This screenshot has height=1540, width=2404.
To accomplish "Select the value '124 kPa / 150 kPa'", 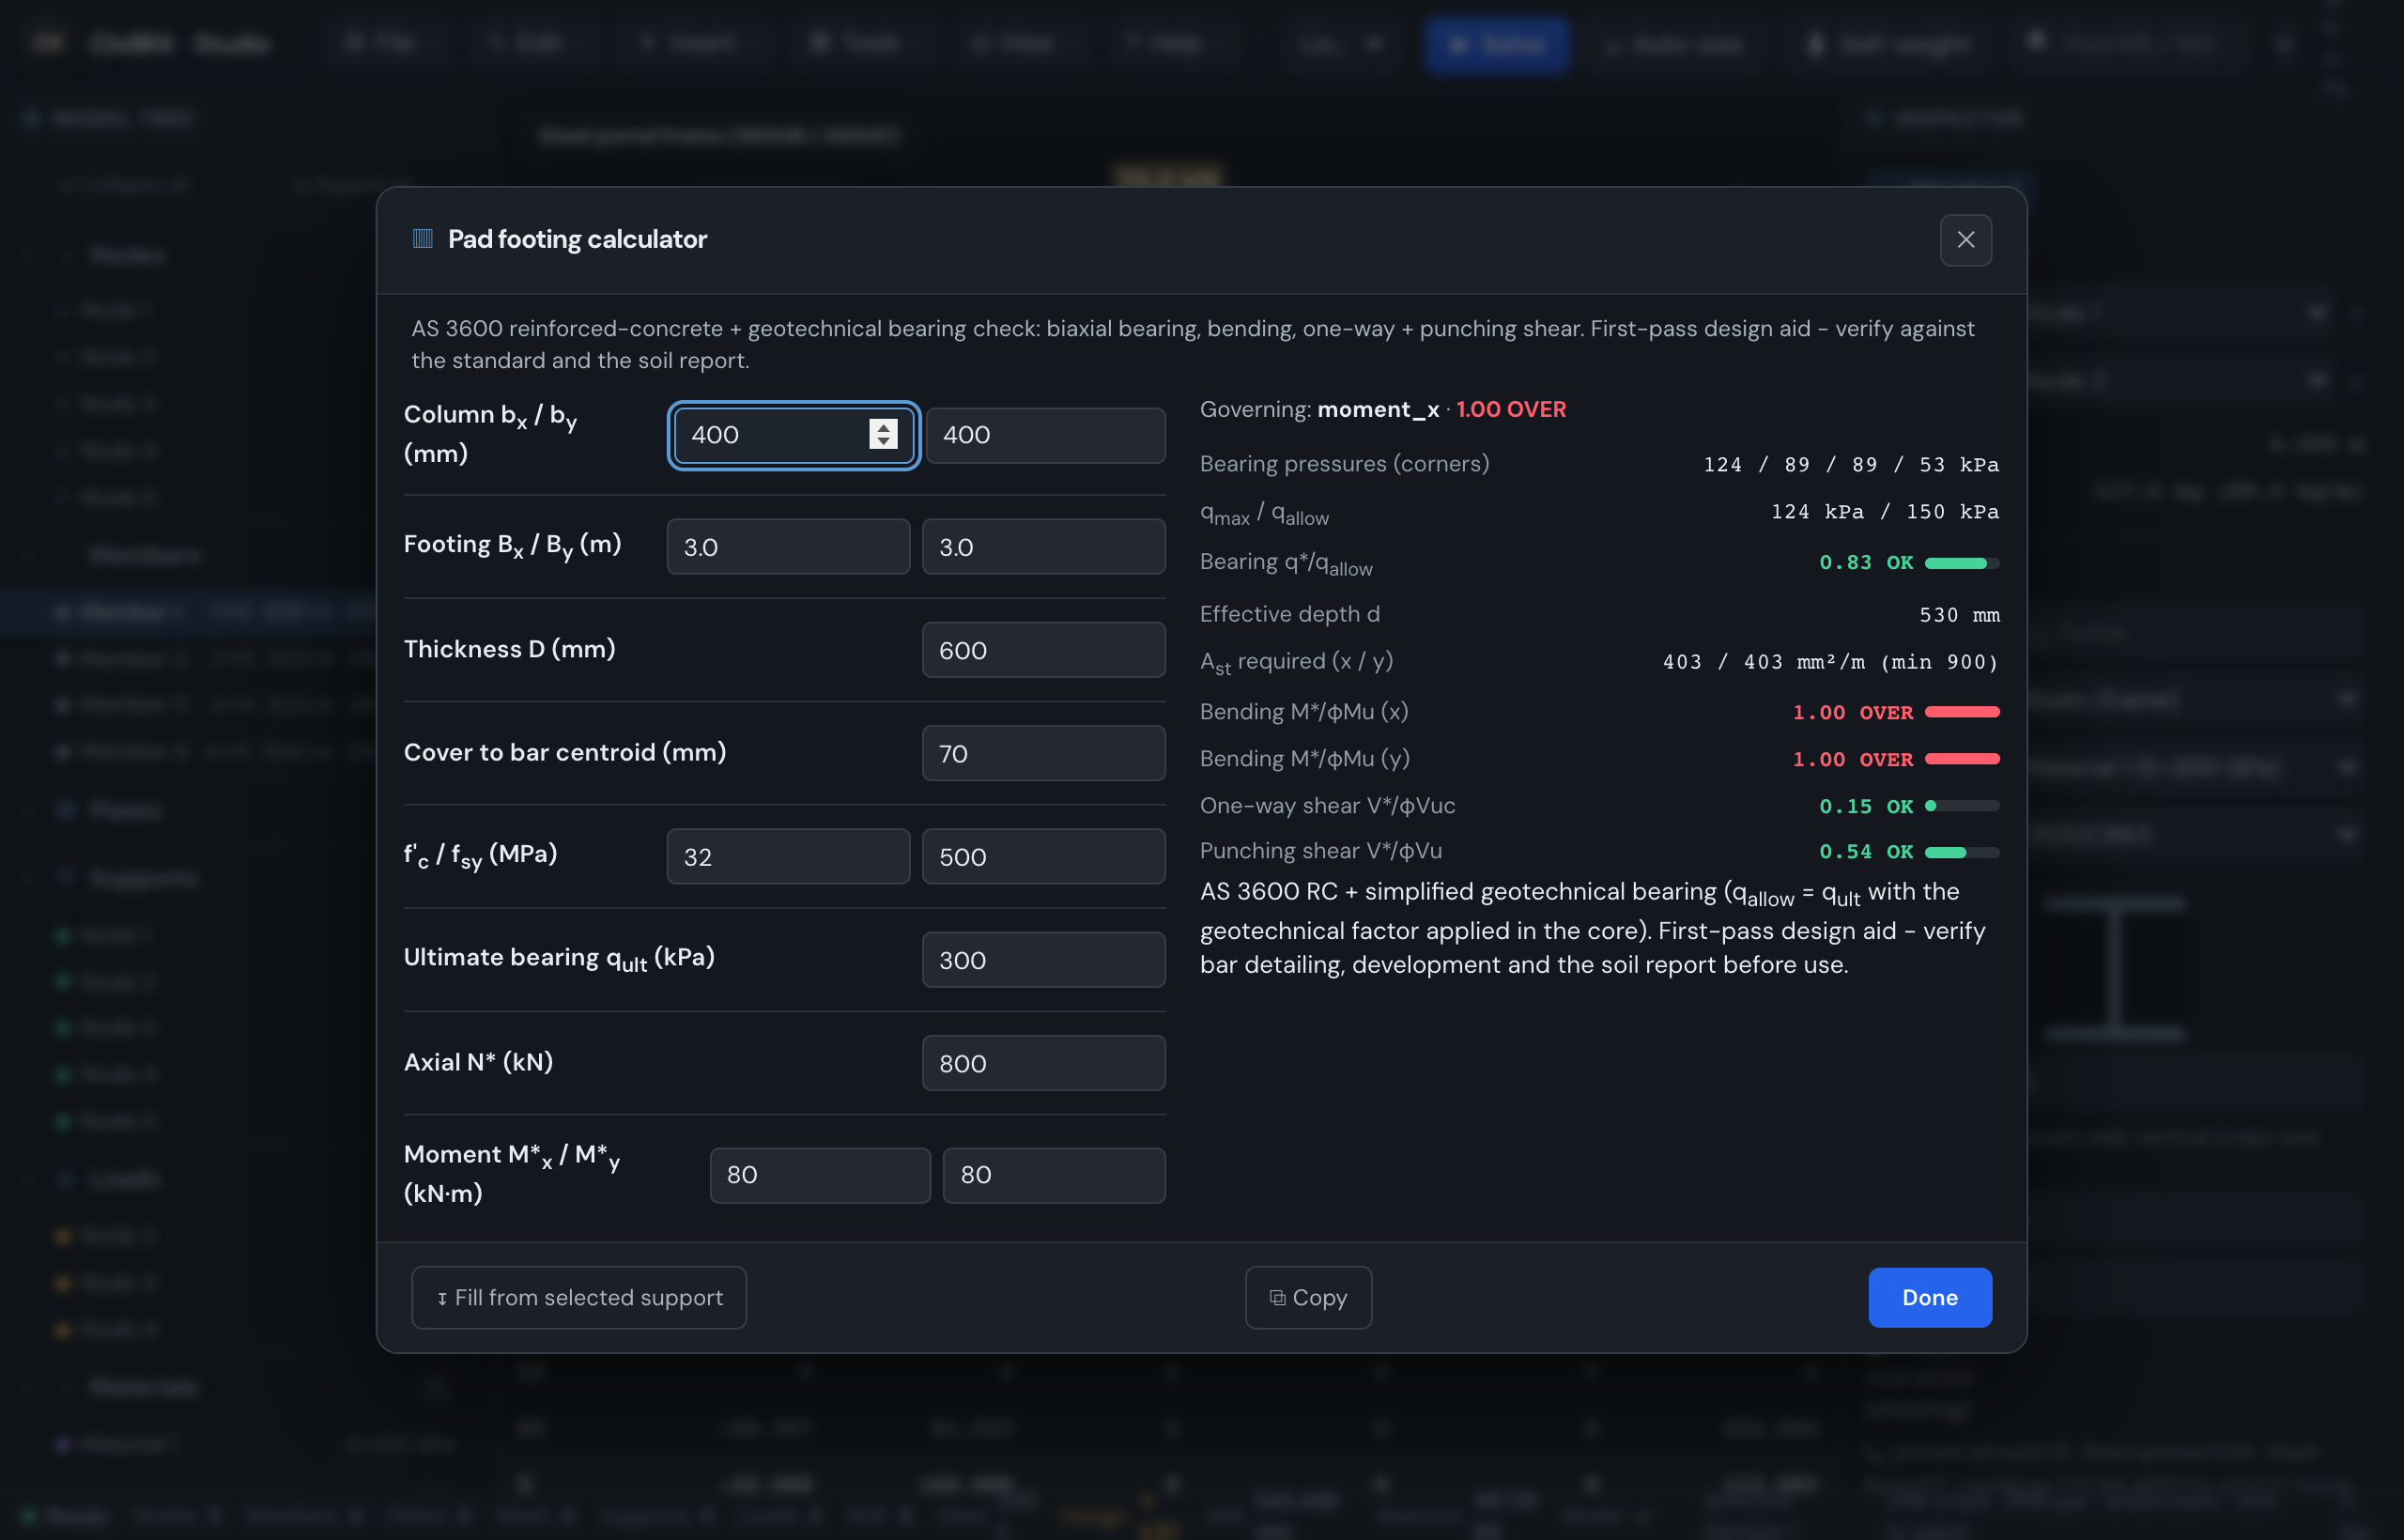I will 1885,512.
